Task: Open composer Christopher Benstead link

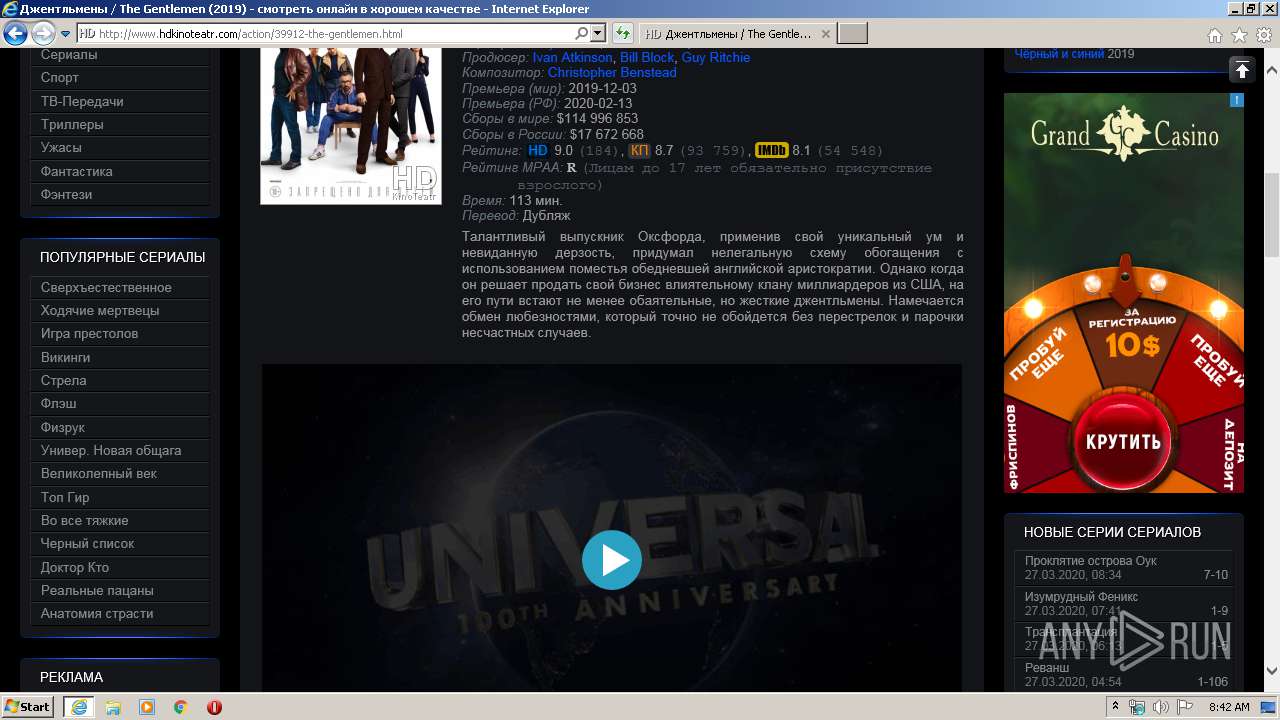Action: coord(612,73)
